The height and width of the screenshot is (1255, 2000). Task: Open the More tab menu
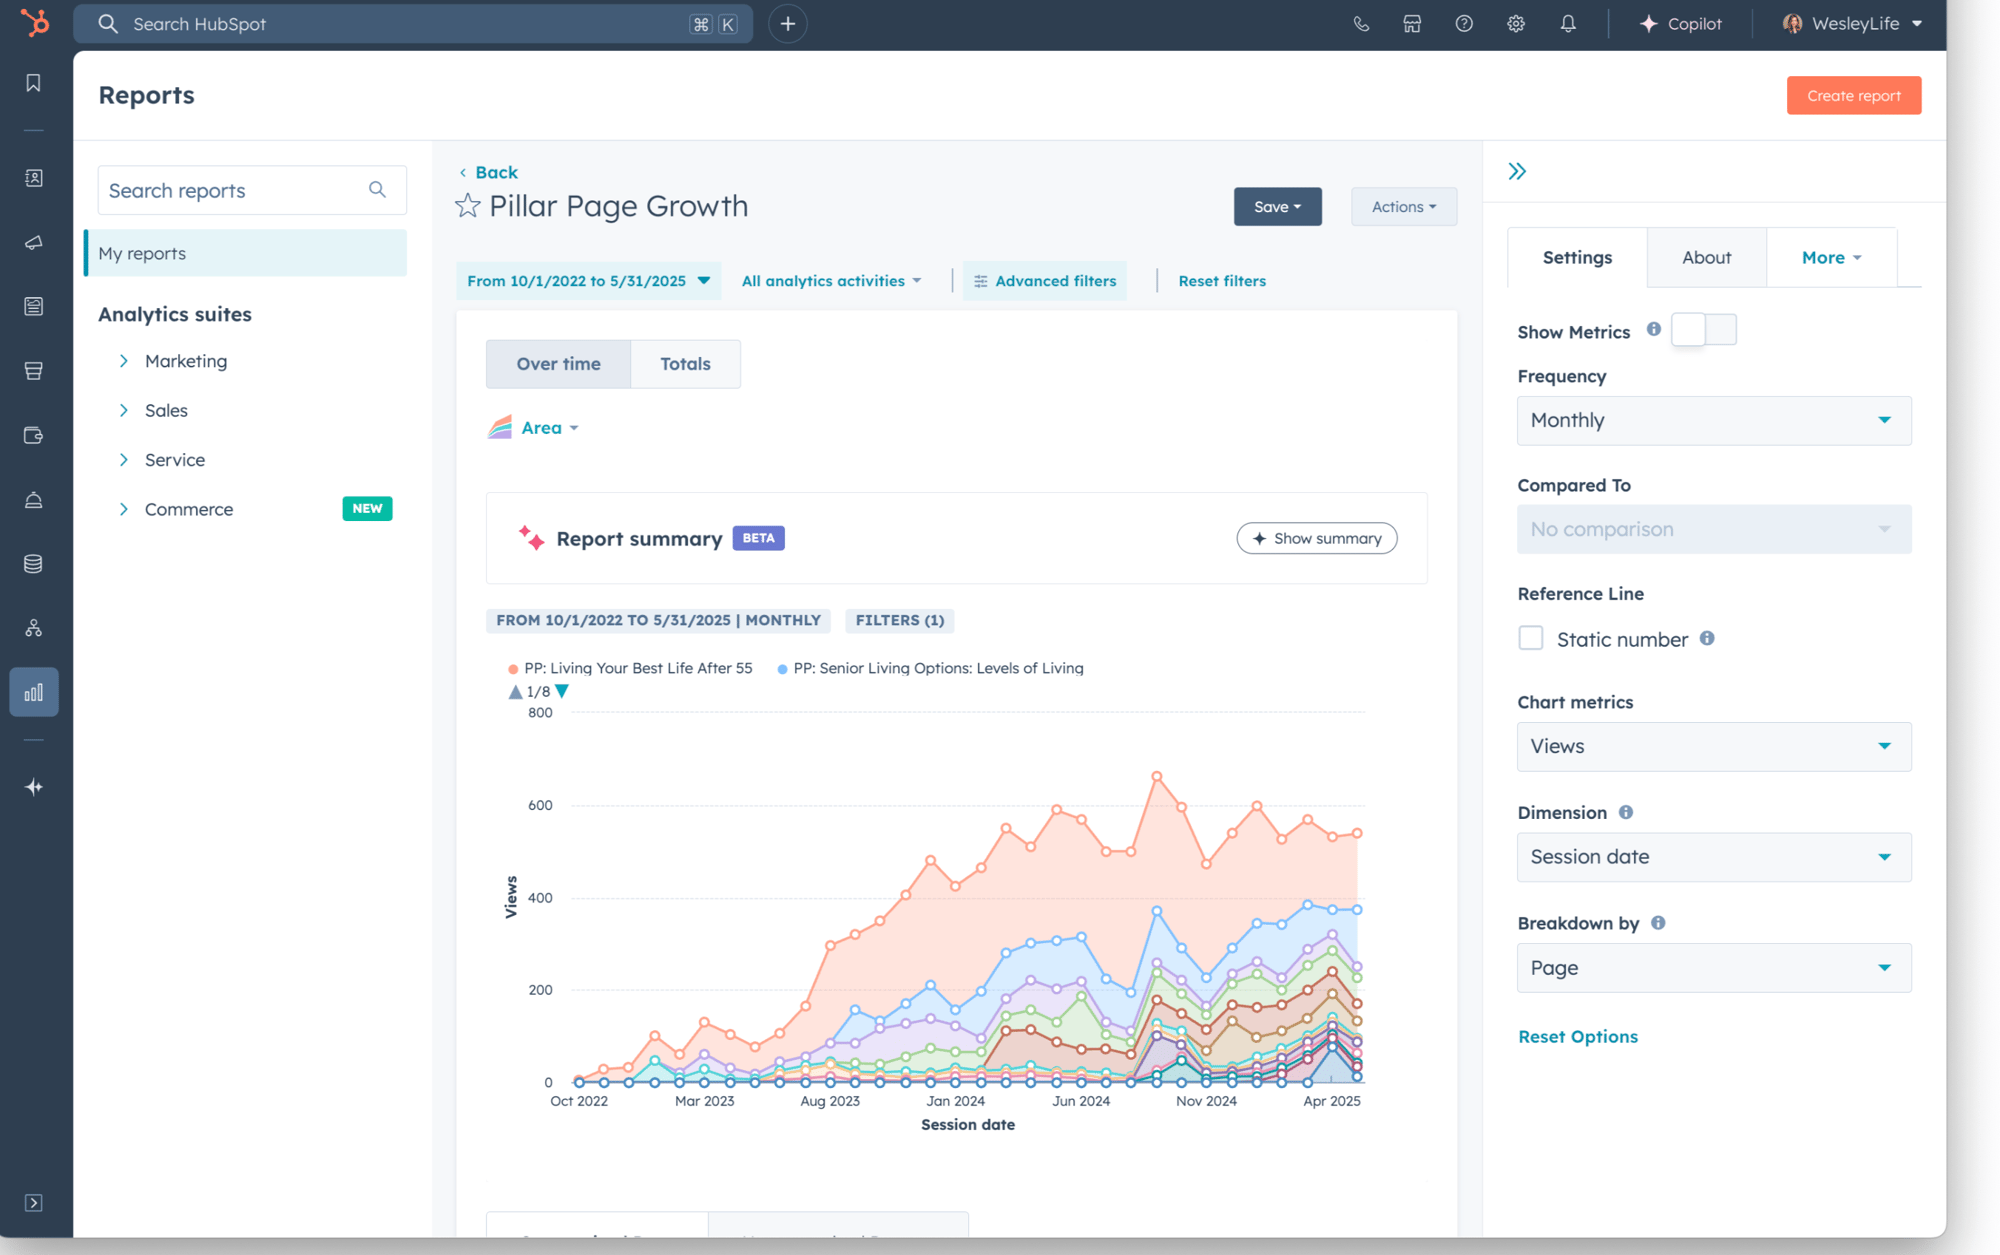coord(1831,258)
